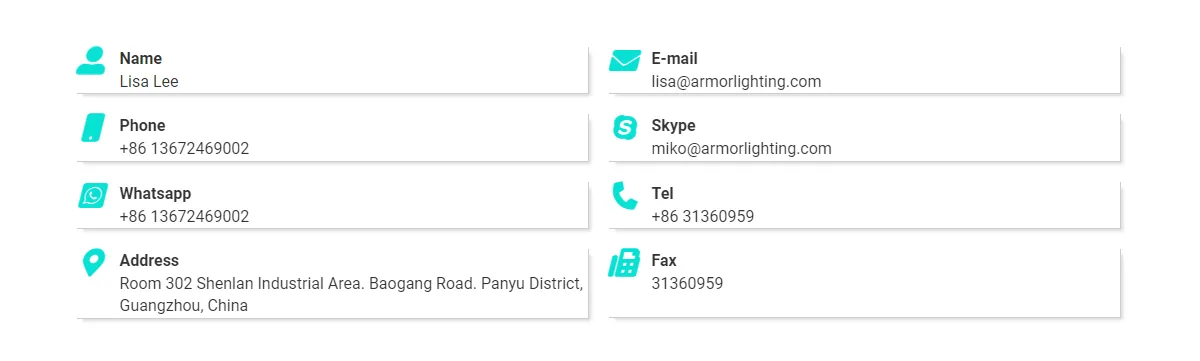
Task: Click the fax machine icon
Action: (x=624, y=263)
